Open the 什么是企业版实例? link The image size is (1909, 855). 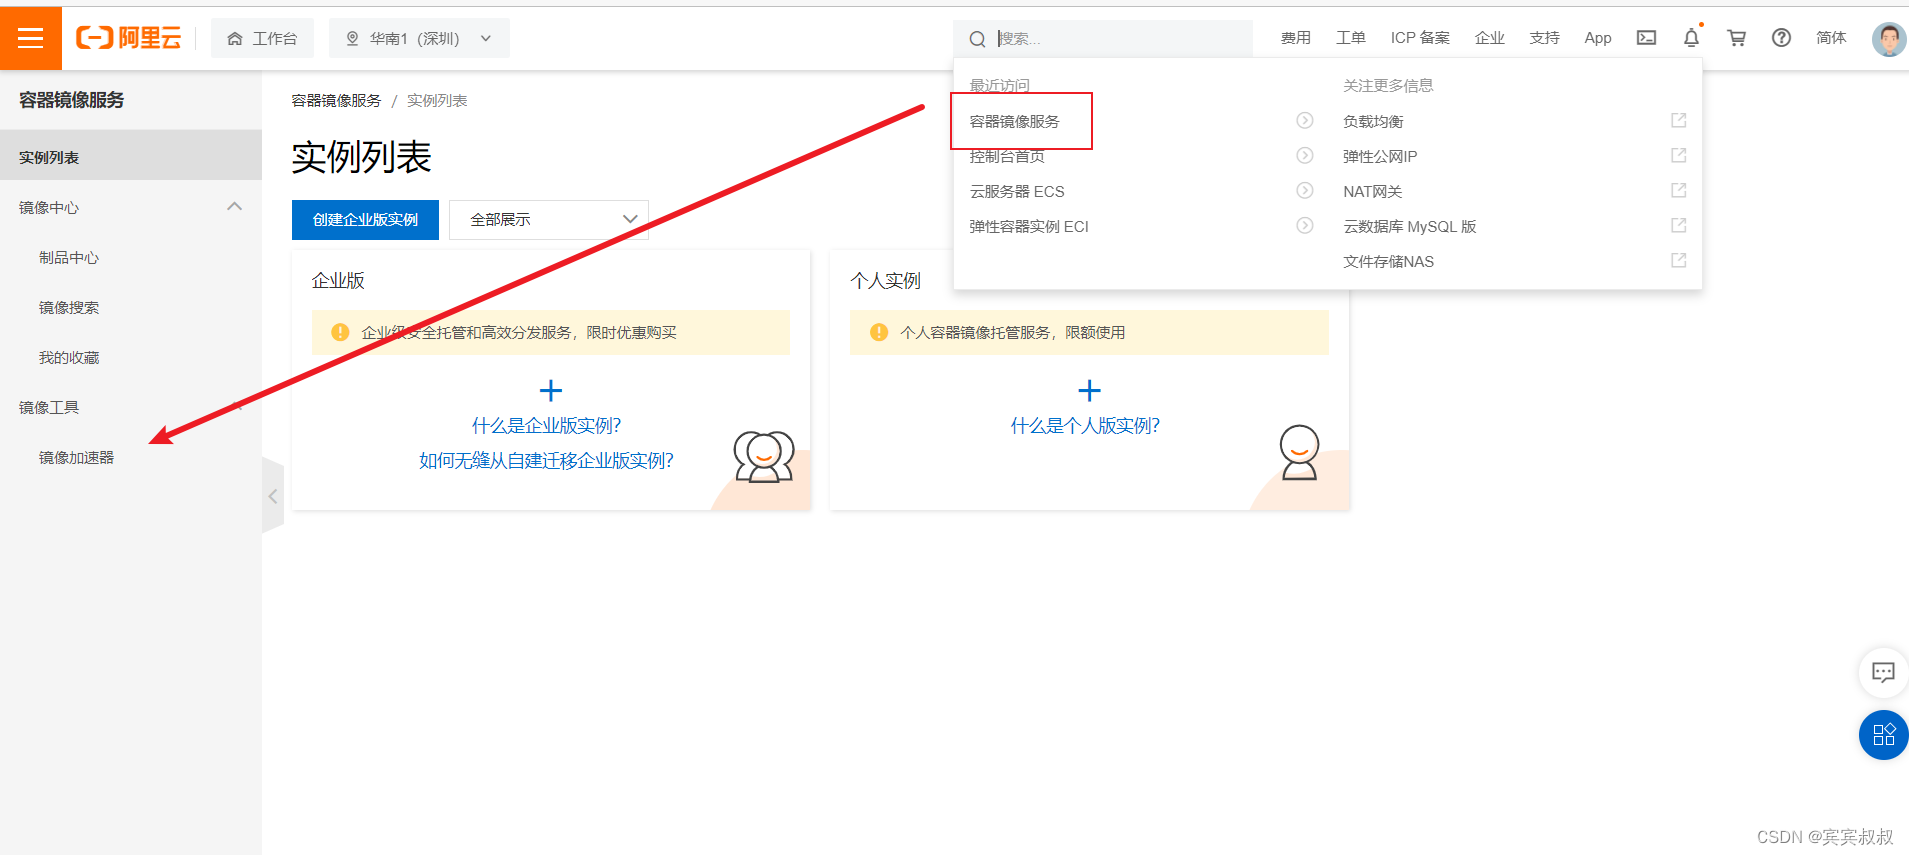click(x=546, y=425)
